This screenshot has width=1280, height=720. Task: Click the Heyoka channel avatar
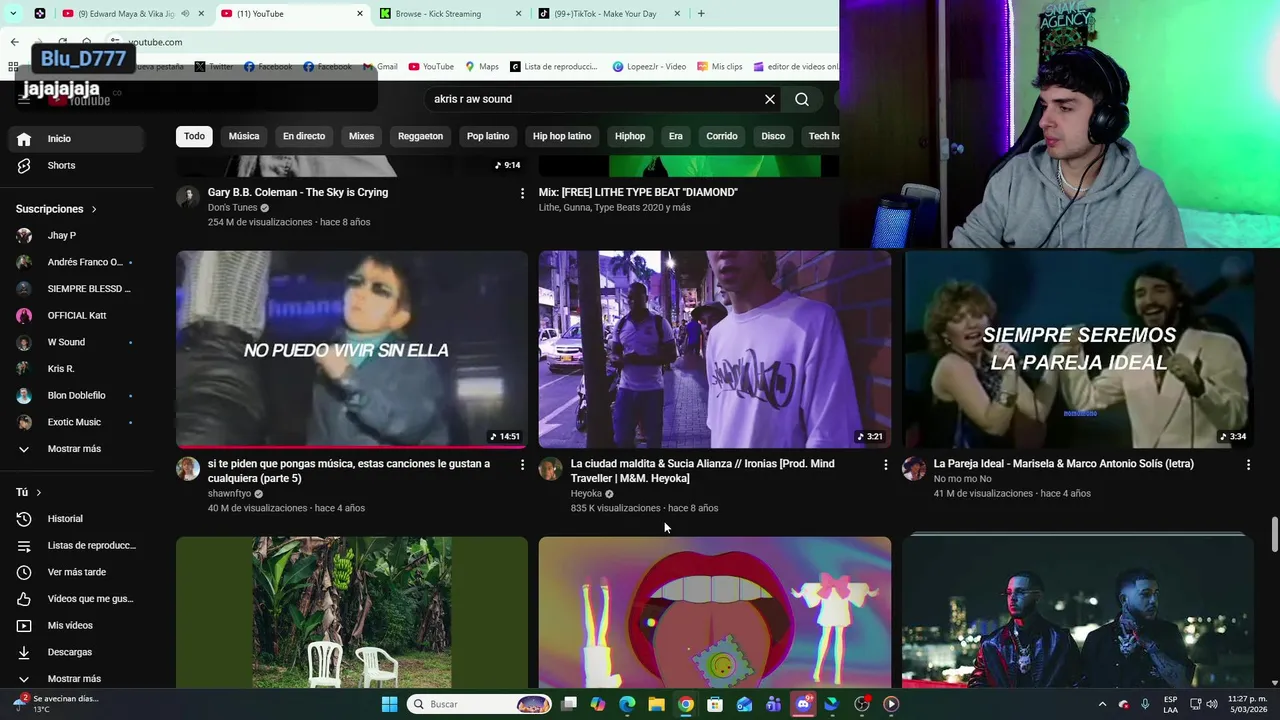click(x=551, y=469)
